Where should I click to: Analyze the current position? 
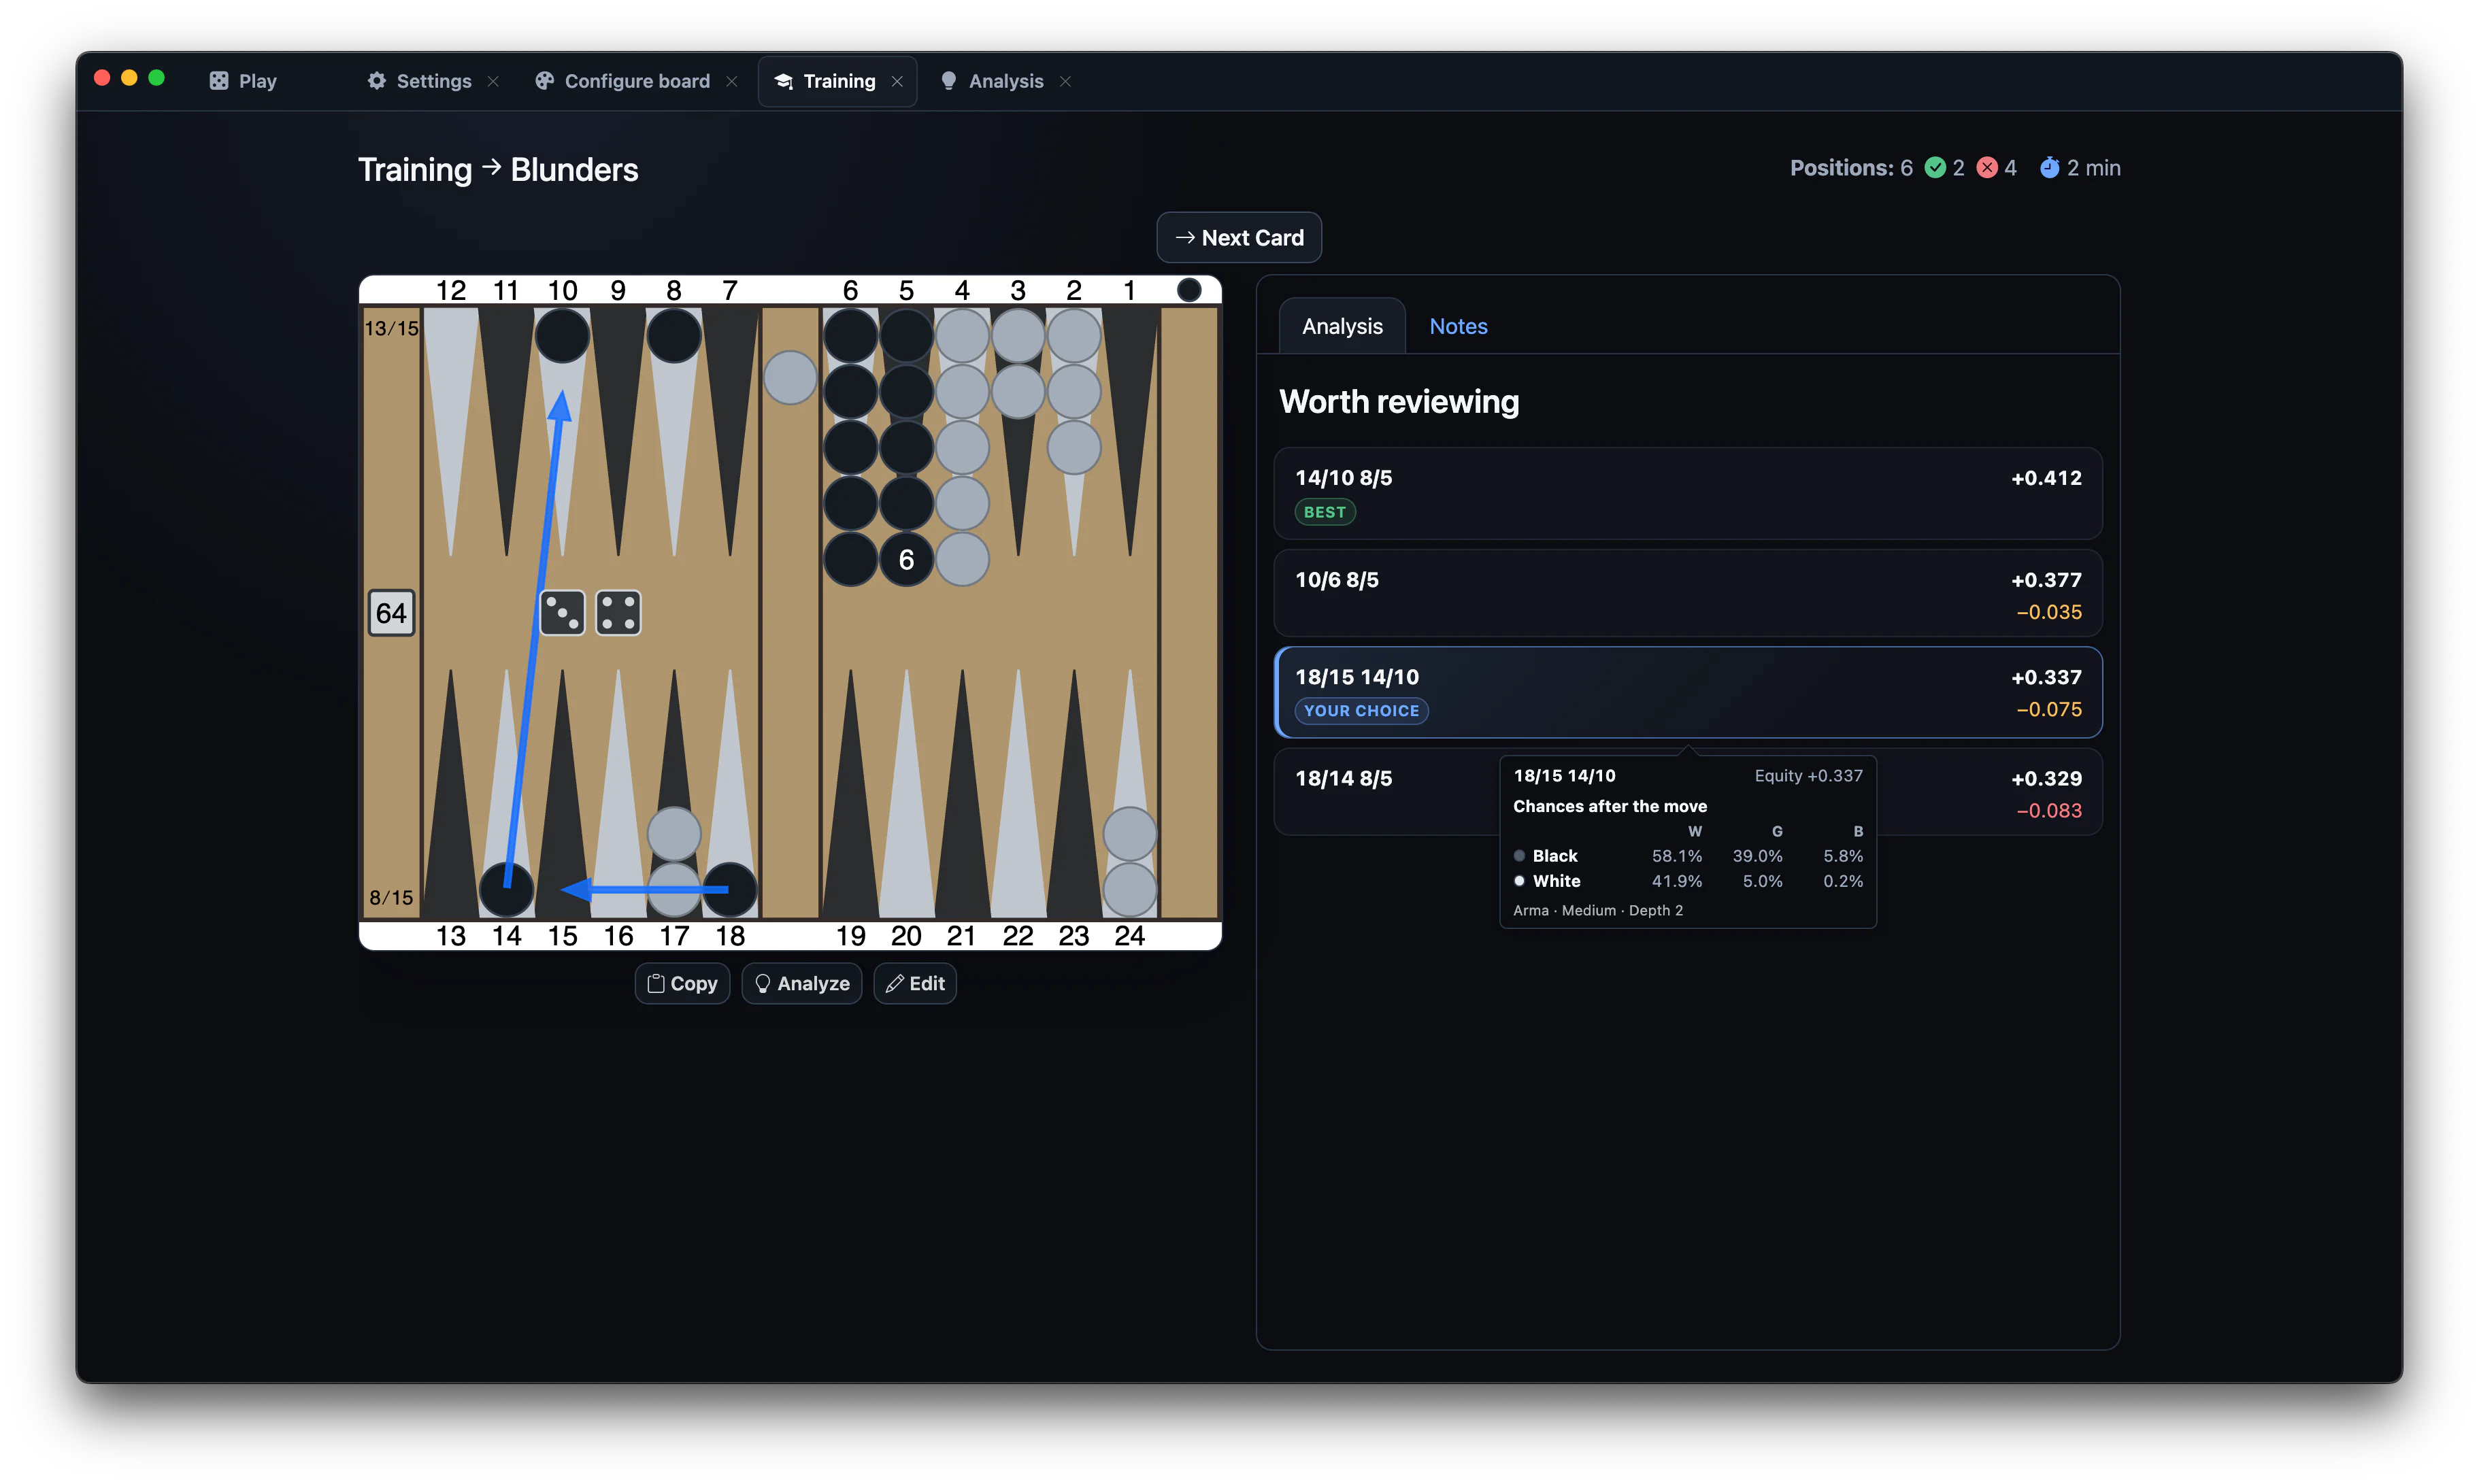[x=802, y=984]
